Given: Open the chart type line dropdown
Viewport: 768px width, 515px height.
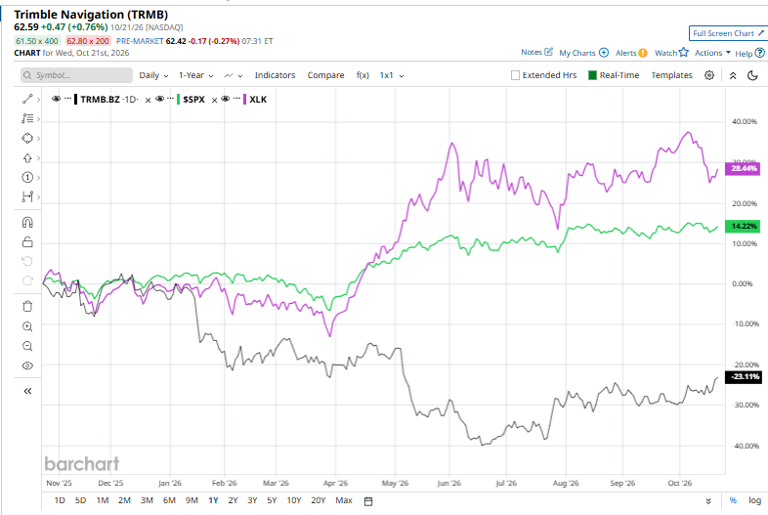Looking at the screenshot, I should [x=233, y=75].
